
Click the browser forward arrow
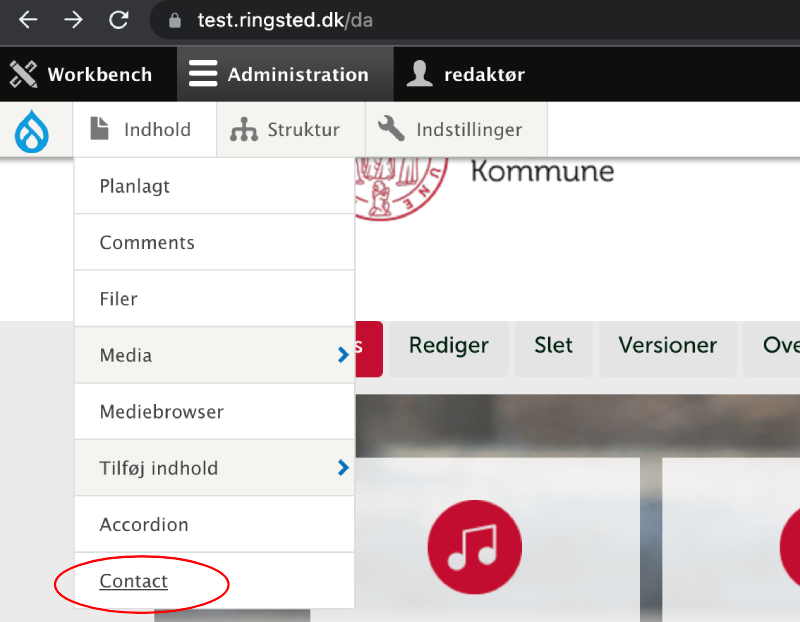[x=74, y=20]
